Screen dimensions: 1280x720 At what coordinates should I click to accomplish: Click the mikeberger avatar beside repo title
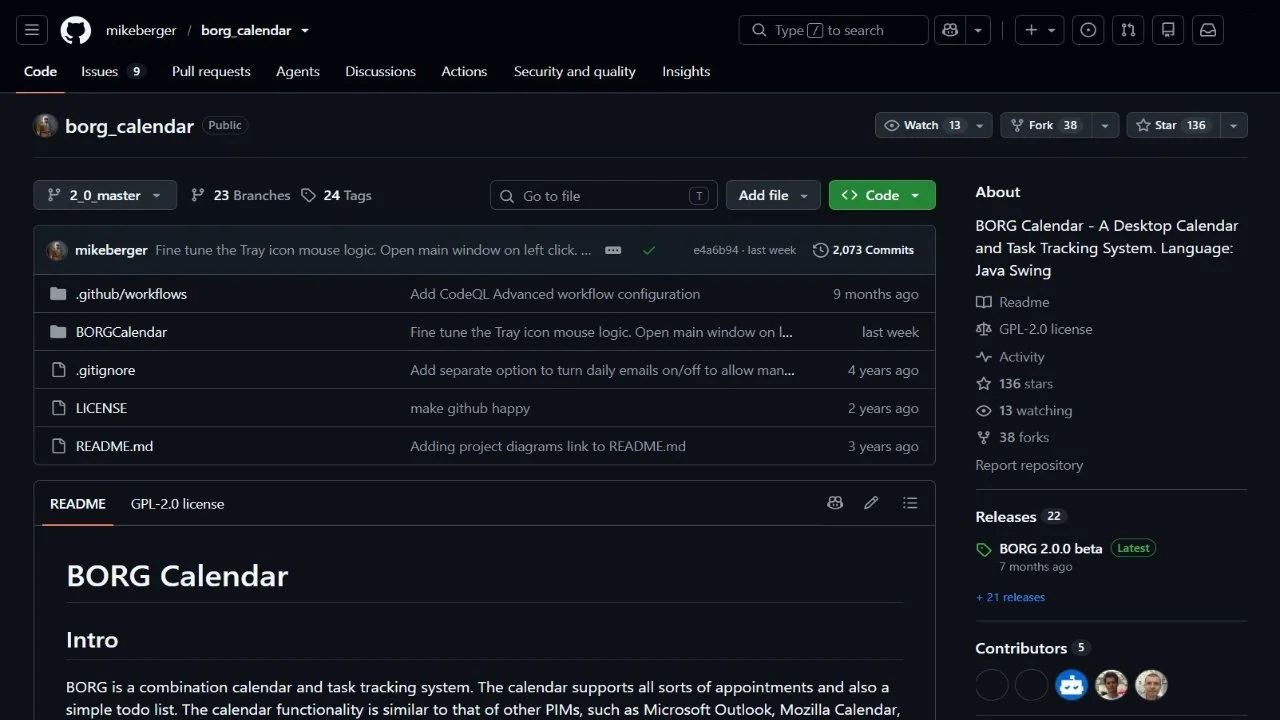45,126
